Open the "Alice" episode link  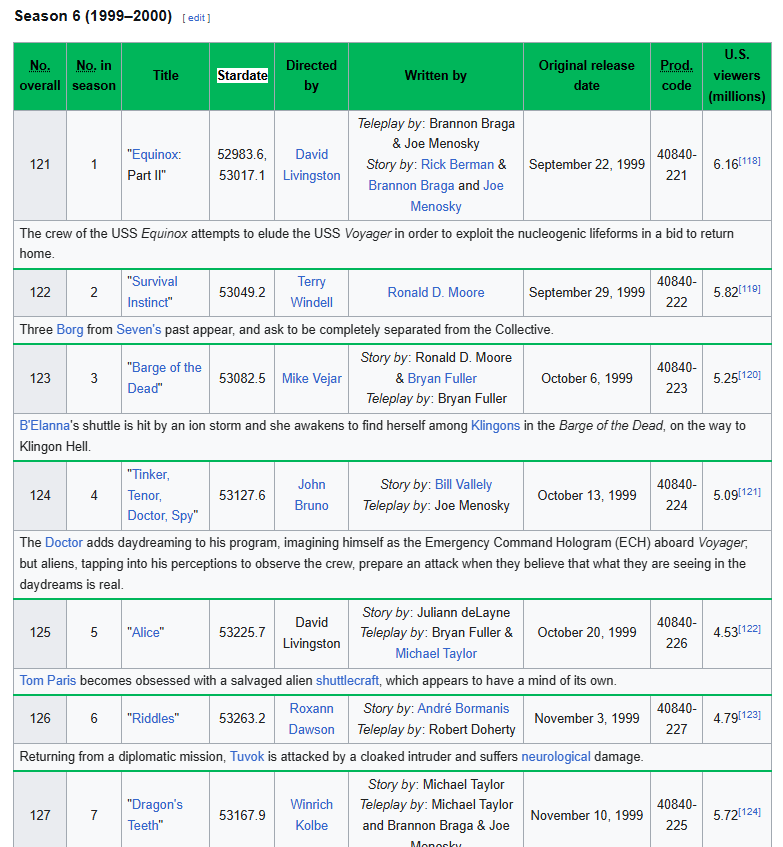pyautogui.click(x=146, y=633)
